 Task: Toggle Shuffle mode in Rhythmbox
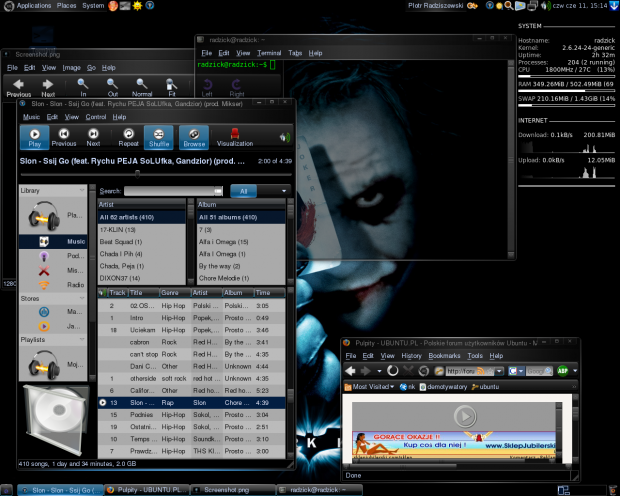(159, 137)
